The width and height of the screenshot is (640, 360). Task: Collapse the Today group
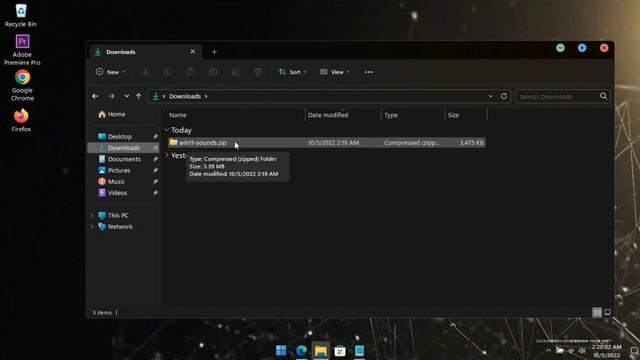click(x=167, y=130)
